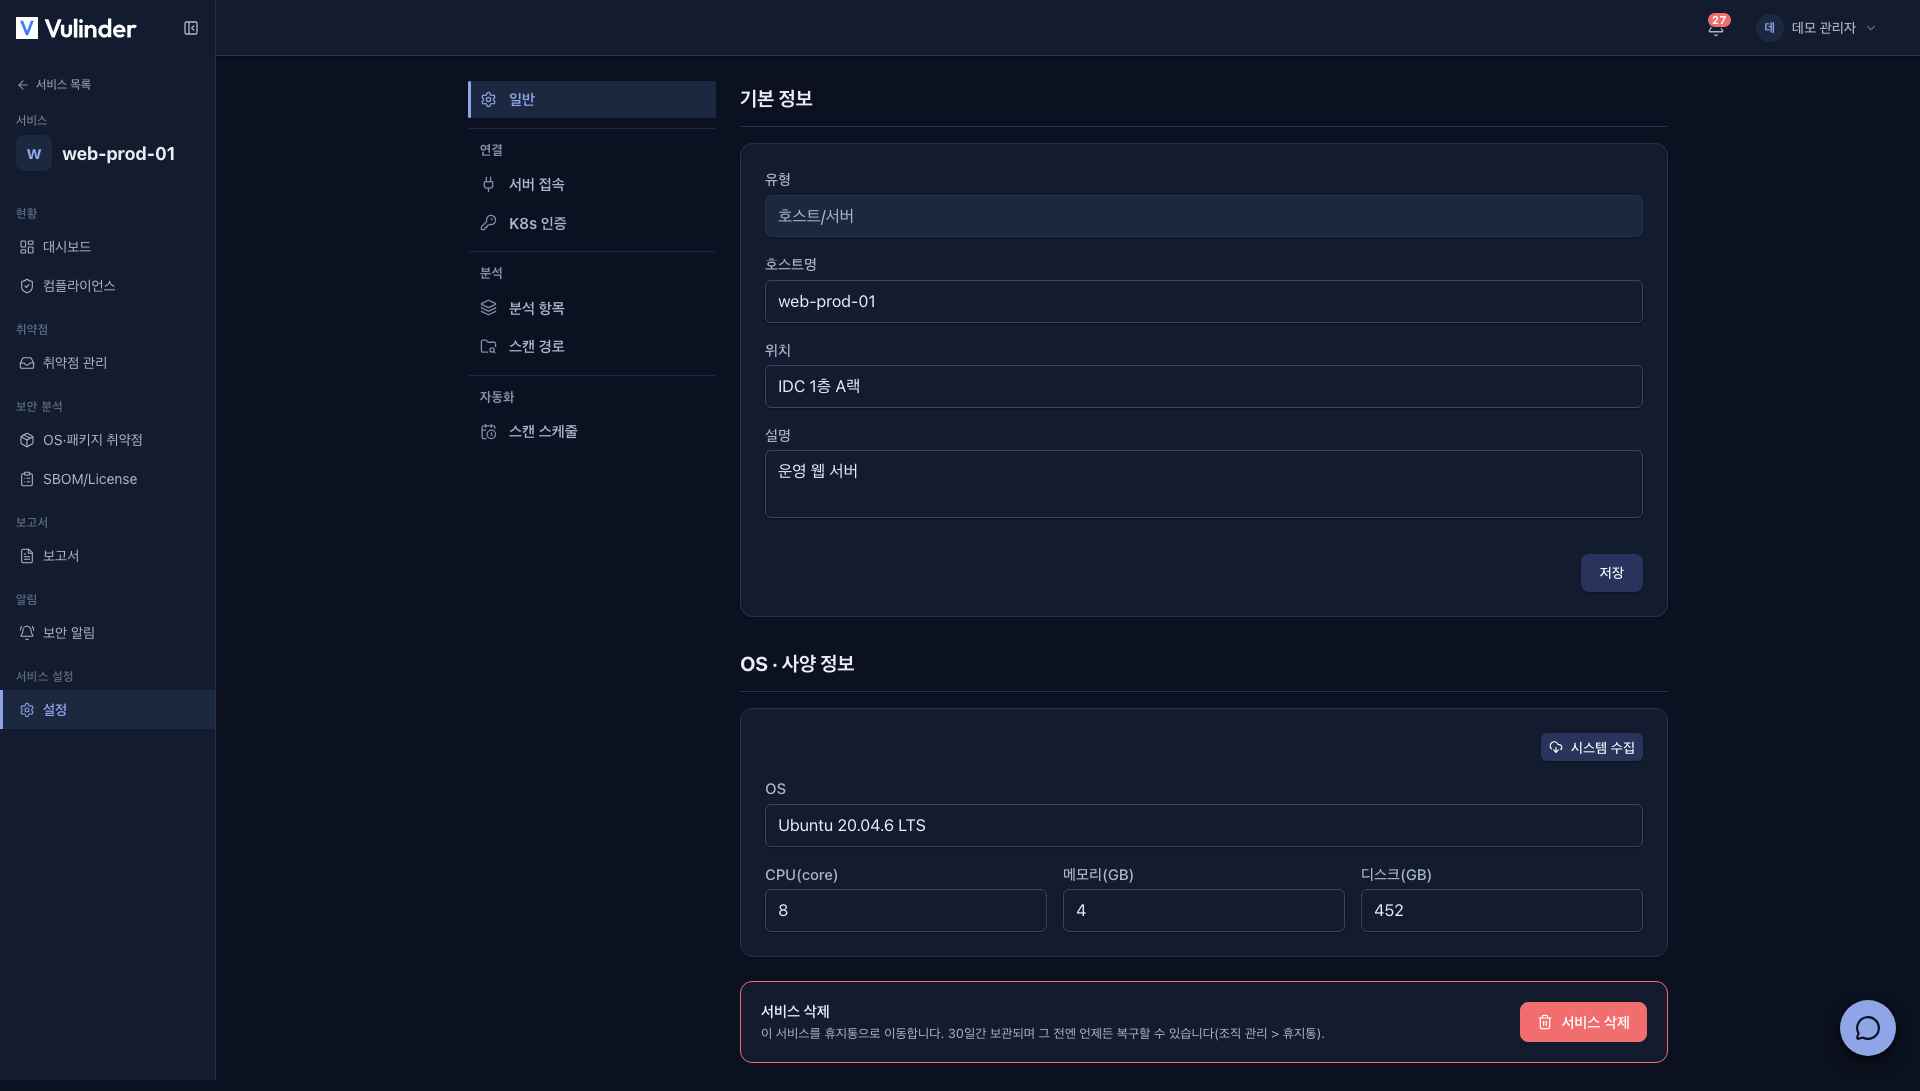1920x1091 pixels.
Task: Click the 호스트명 input field
Action: click(1203, 301)
